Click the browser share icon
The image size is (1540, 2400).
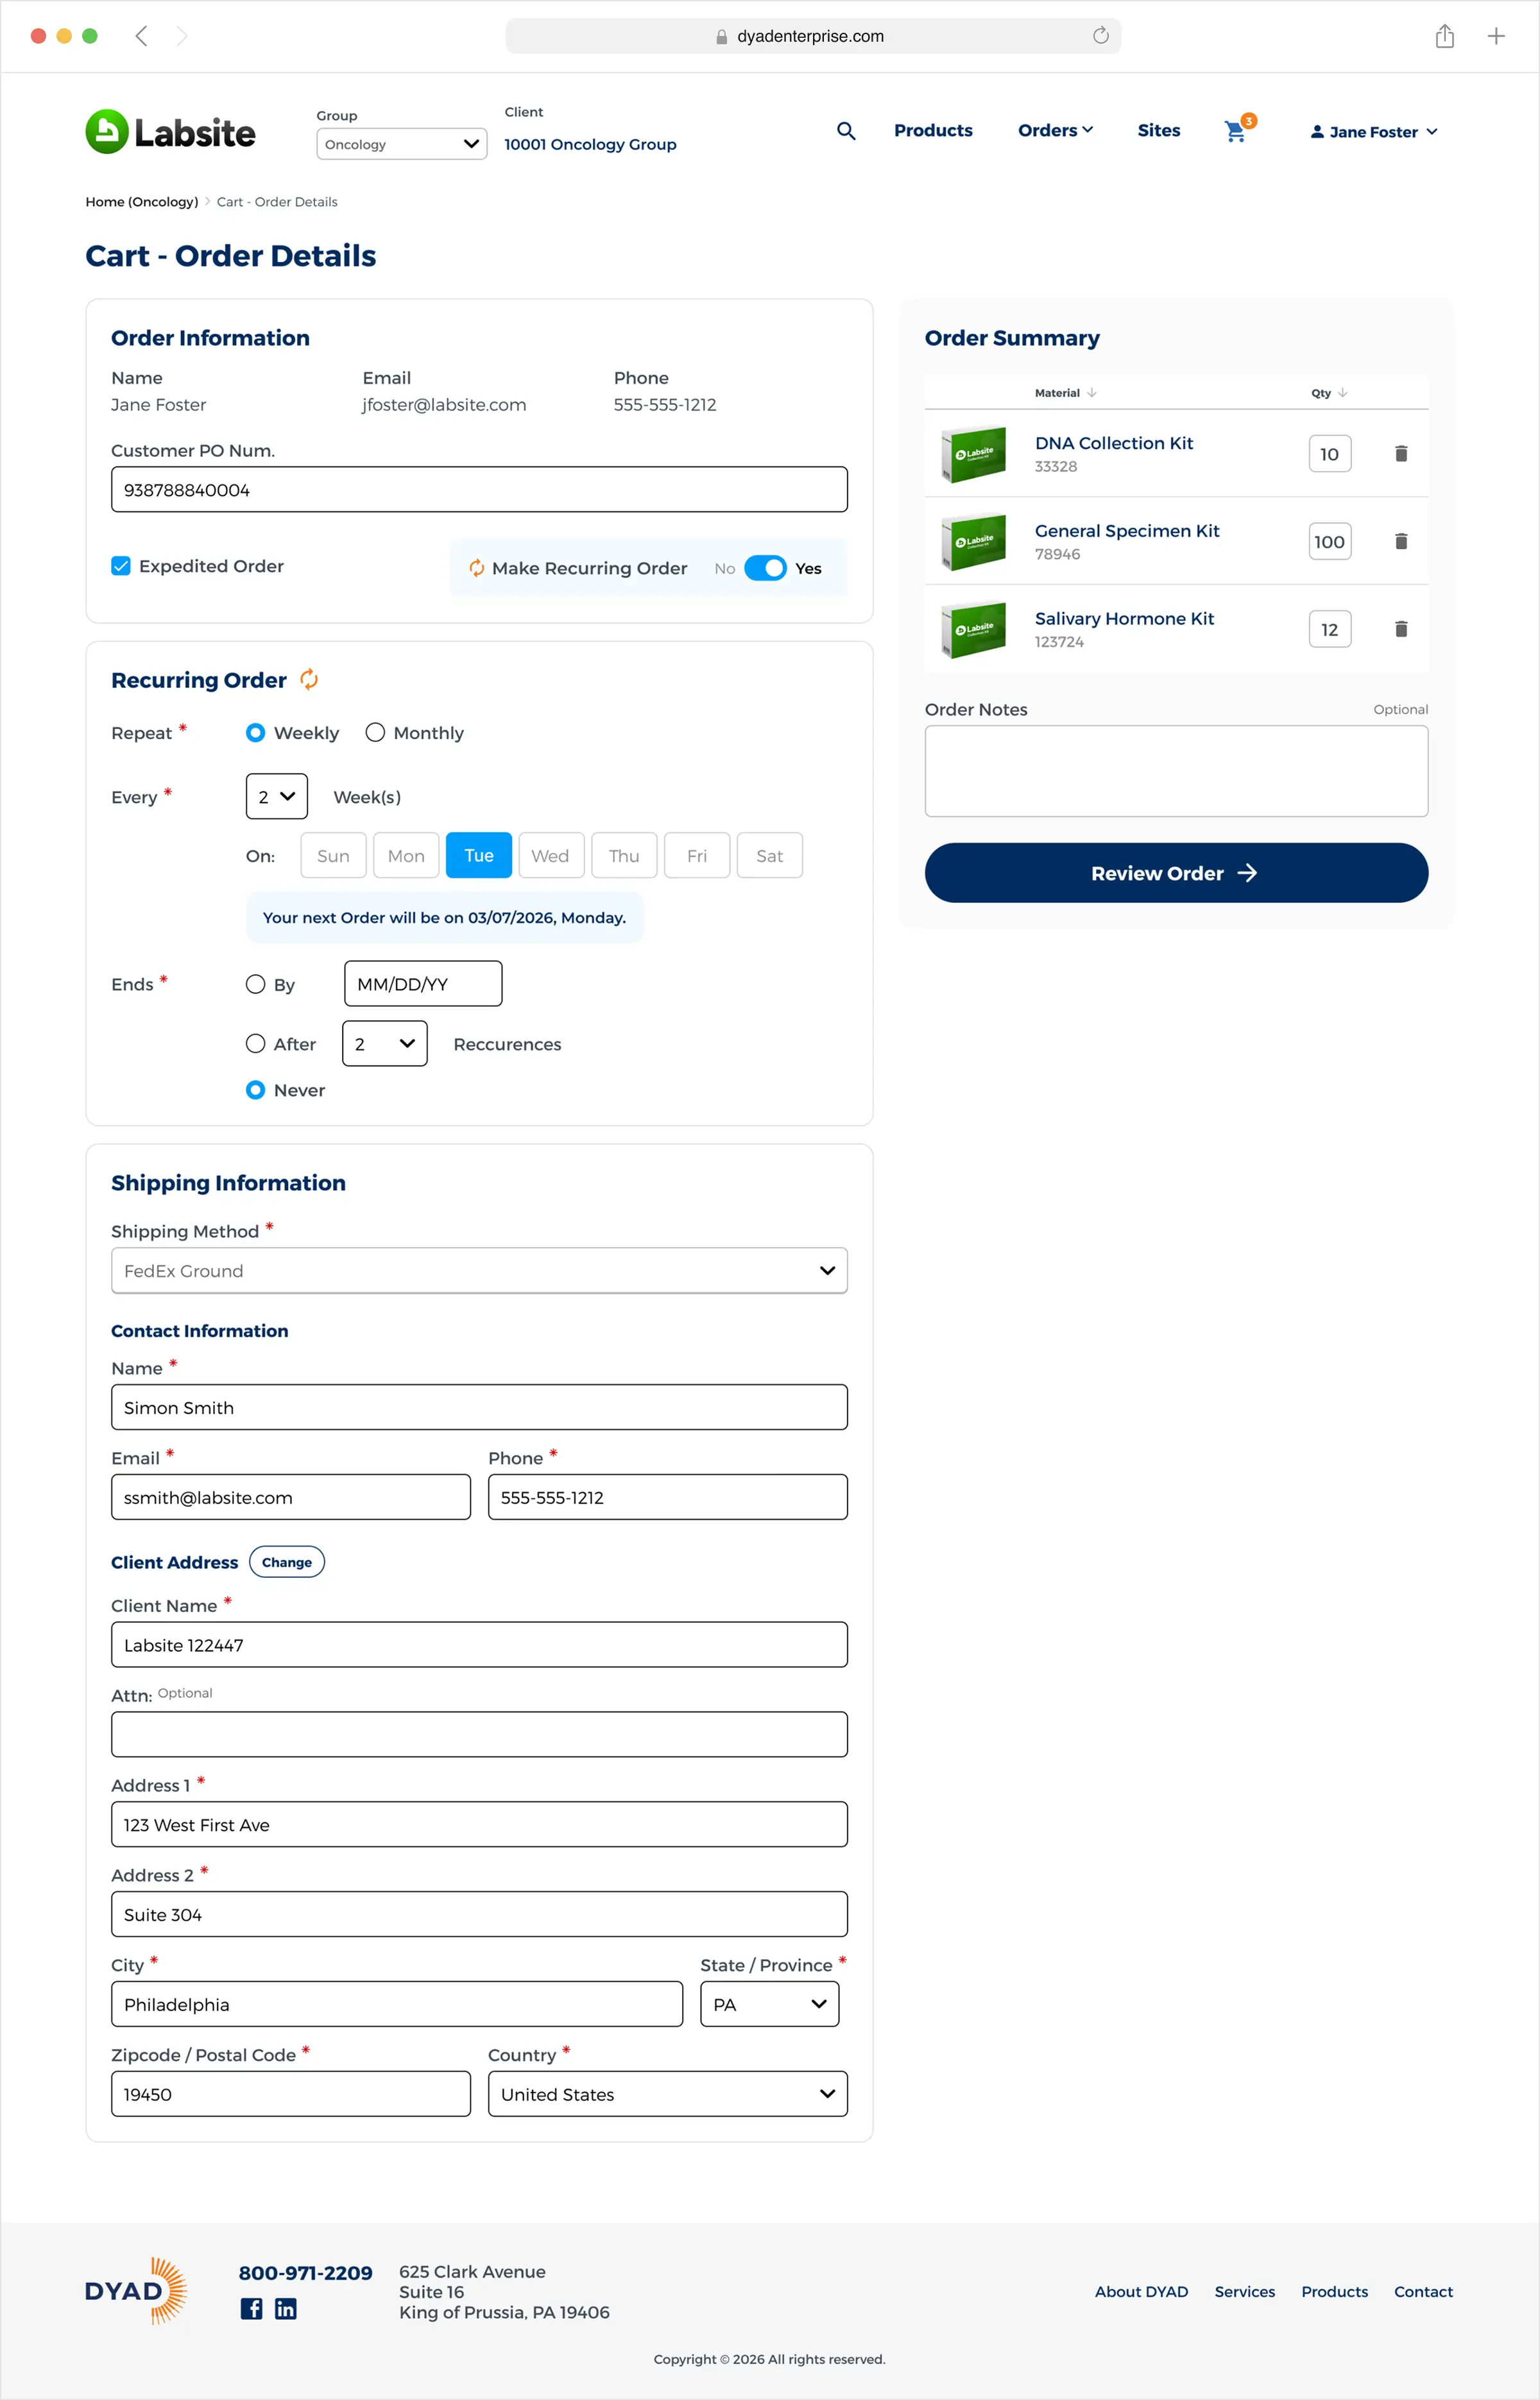click(1444, 36)
